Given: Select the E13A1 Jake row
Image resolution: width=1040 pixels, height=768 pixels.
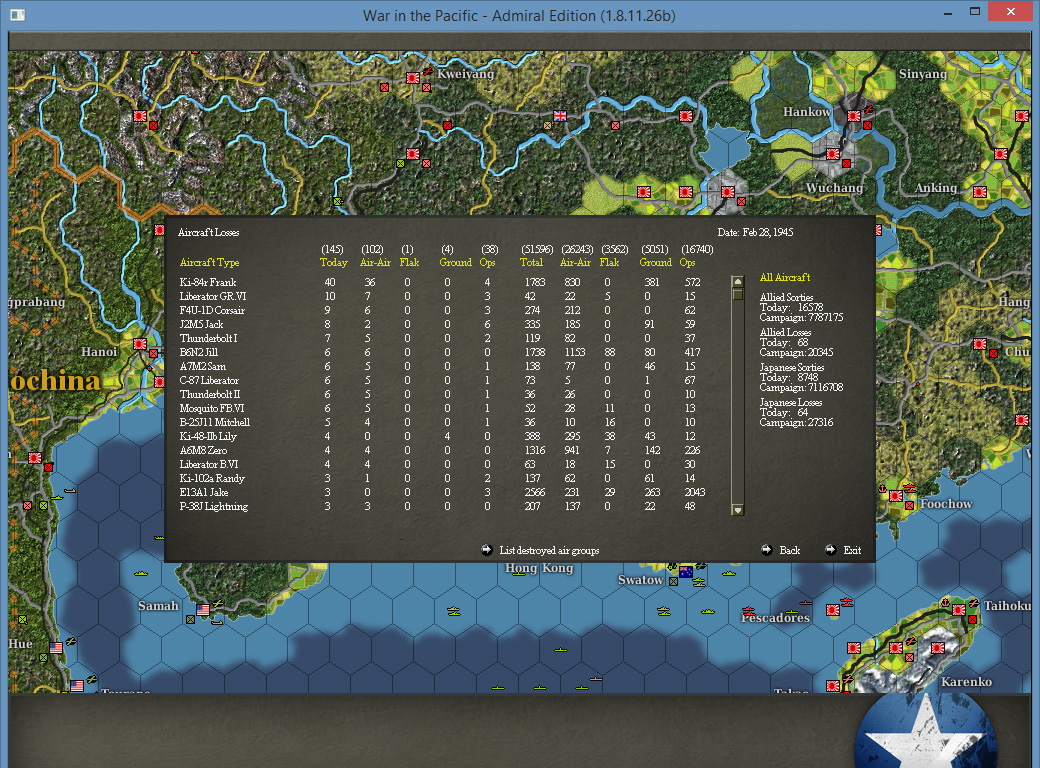Looking at the screenshot, I should point(441,493).
